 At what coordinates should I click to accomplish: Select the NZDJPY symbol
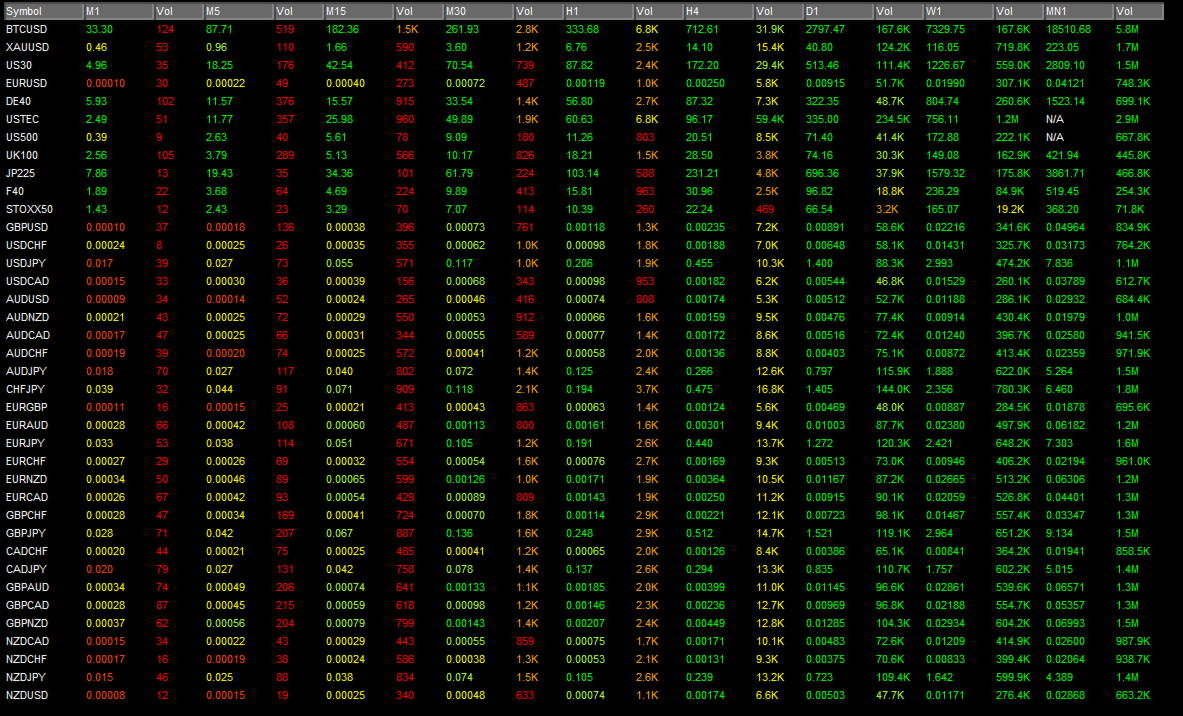(x=26, y=678)
